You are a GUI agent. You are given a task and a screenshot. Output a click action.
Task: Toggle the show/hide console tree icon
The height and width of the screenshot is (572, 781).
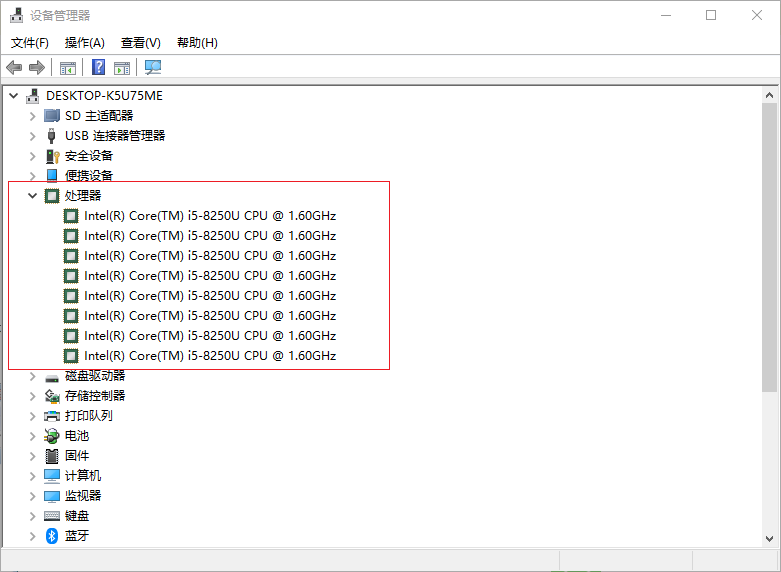click(68, 68)
